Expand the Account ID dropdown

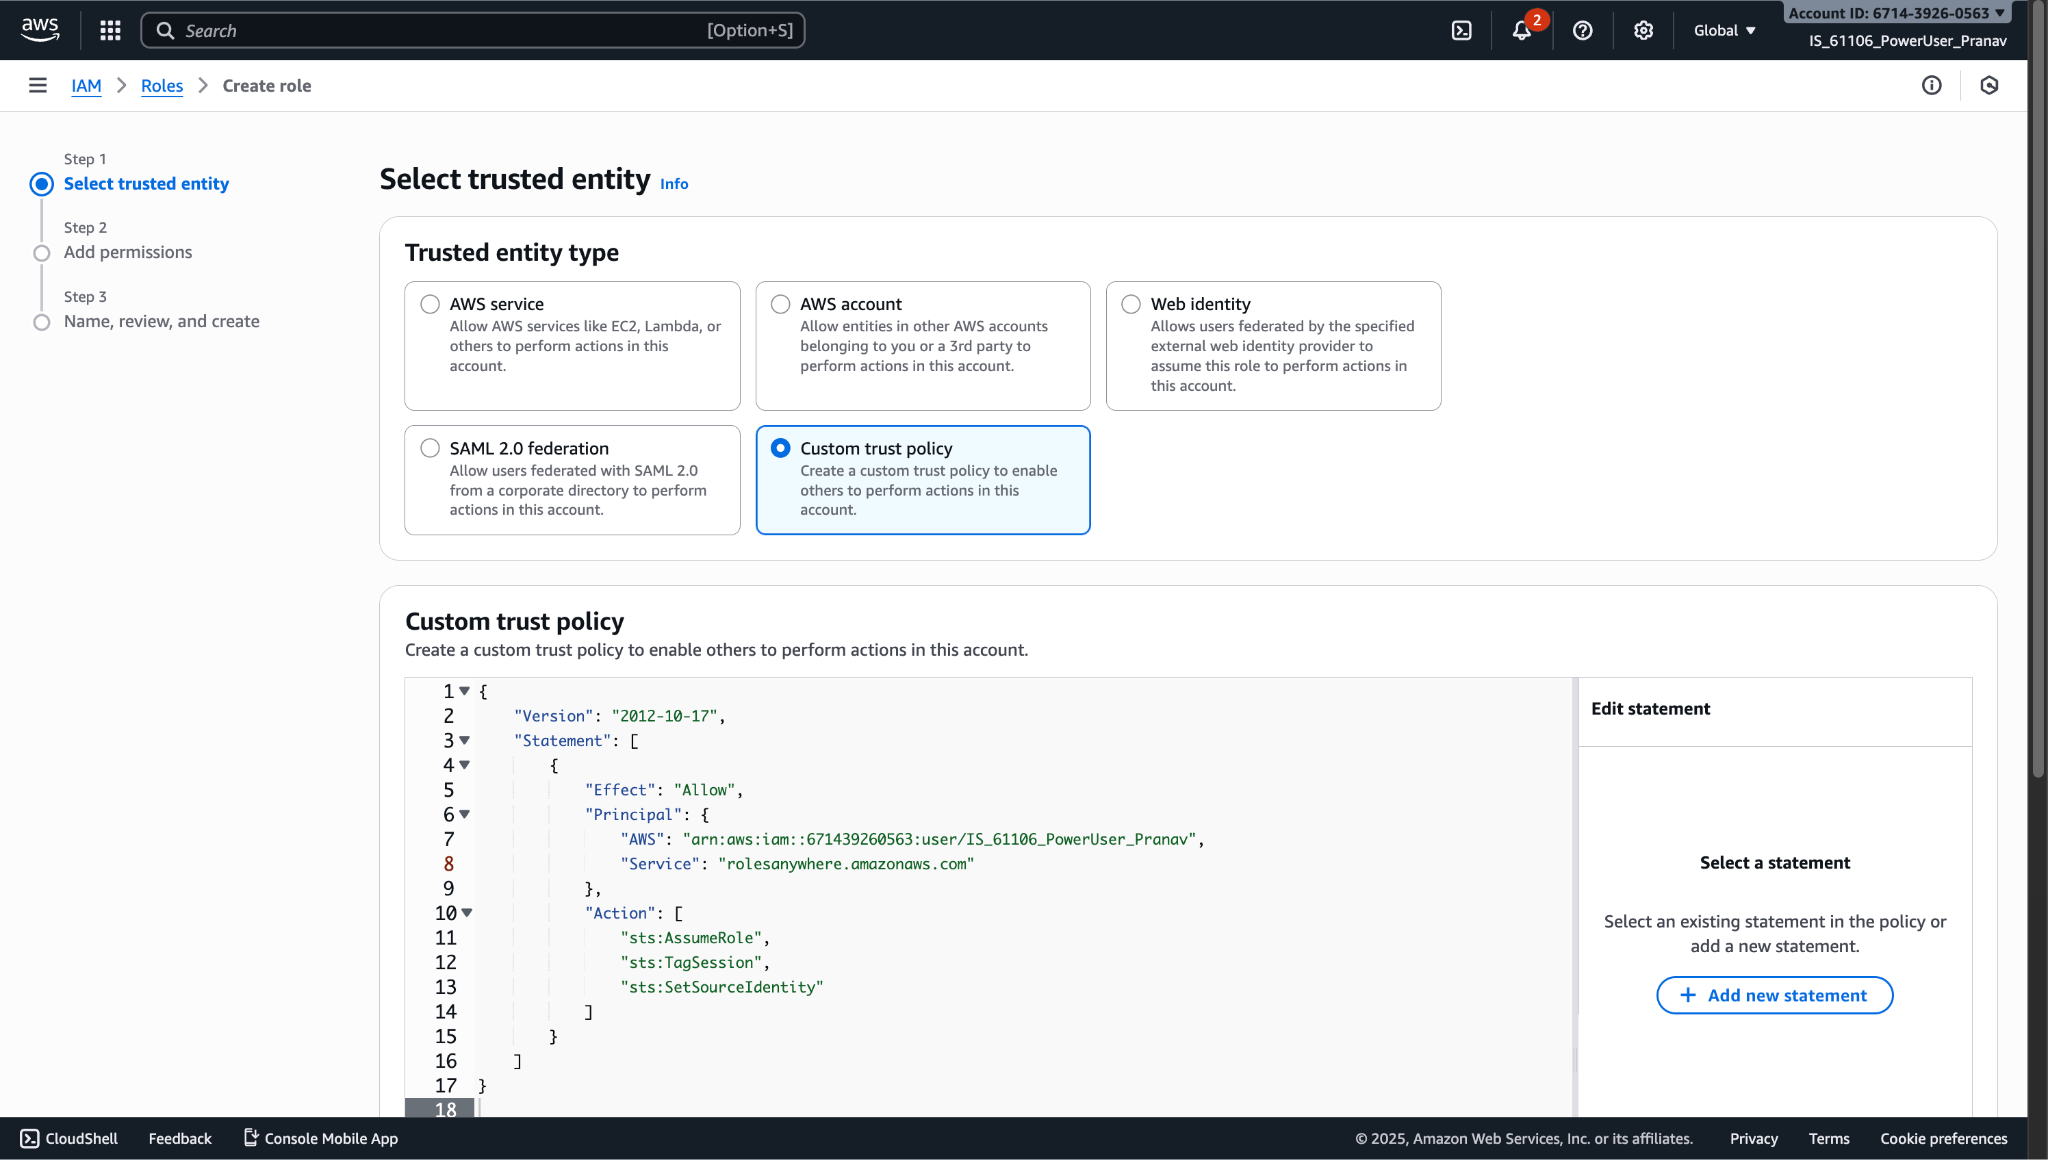(x=1896, y=13)
